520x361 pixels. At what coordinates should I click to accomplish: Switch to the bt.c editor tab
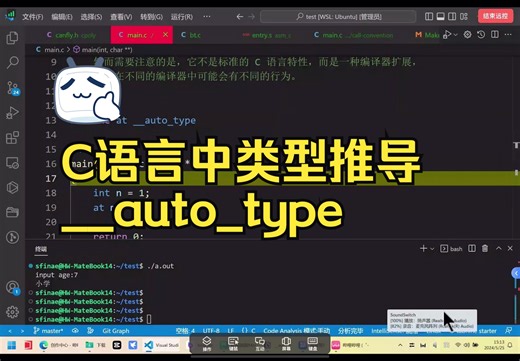[x=191, y=35]
